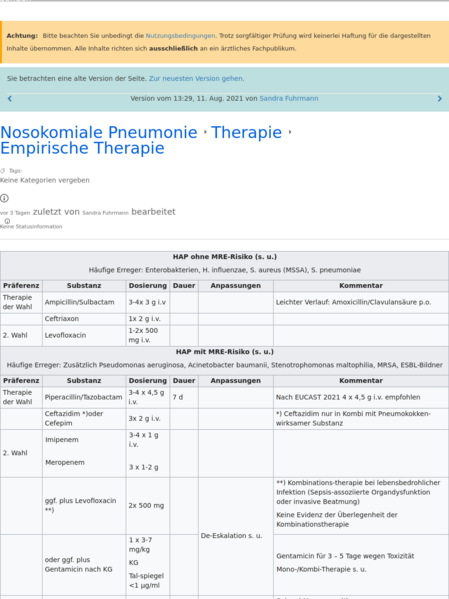
Task: Go to previous version with left arrow
Action: [x=10, y=99]
